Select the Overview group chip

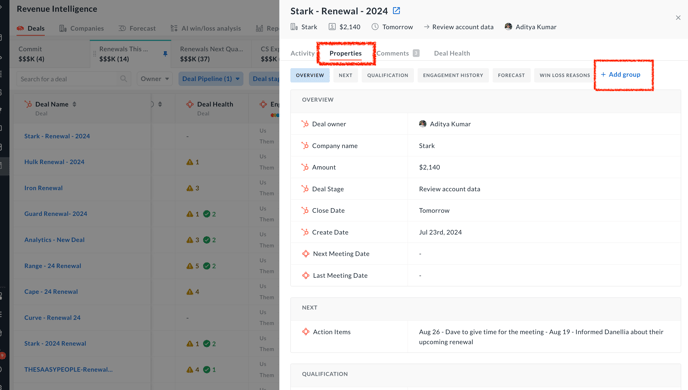click(x=310, y=75)
